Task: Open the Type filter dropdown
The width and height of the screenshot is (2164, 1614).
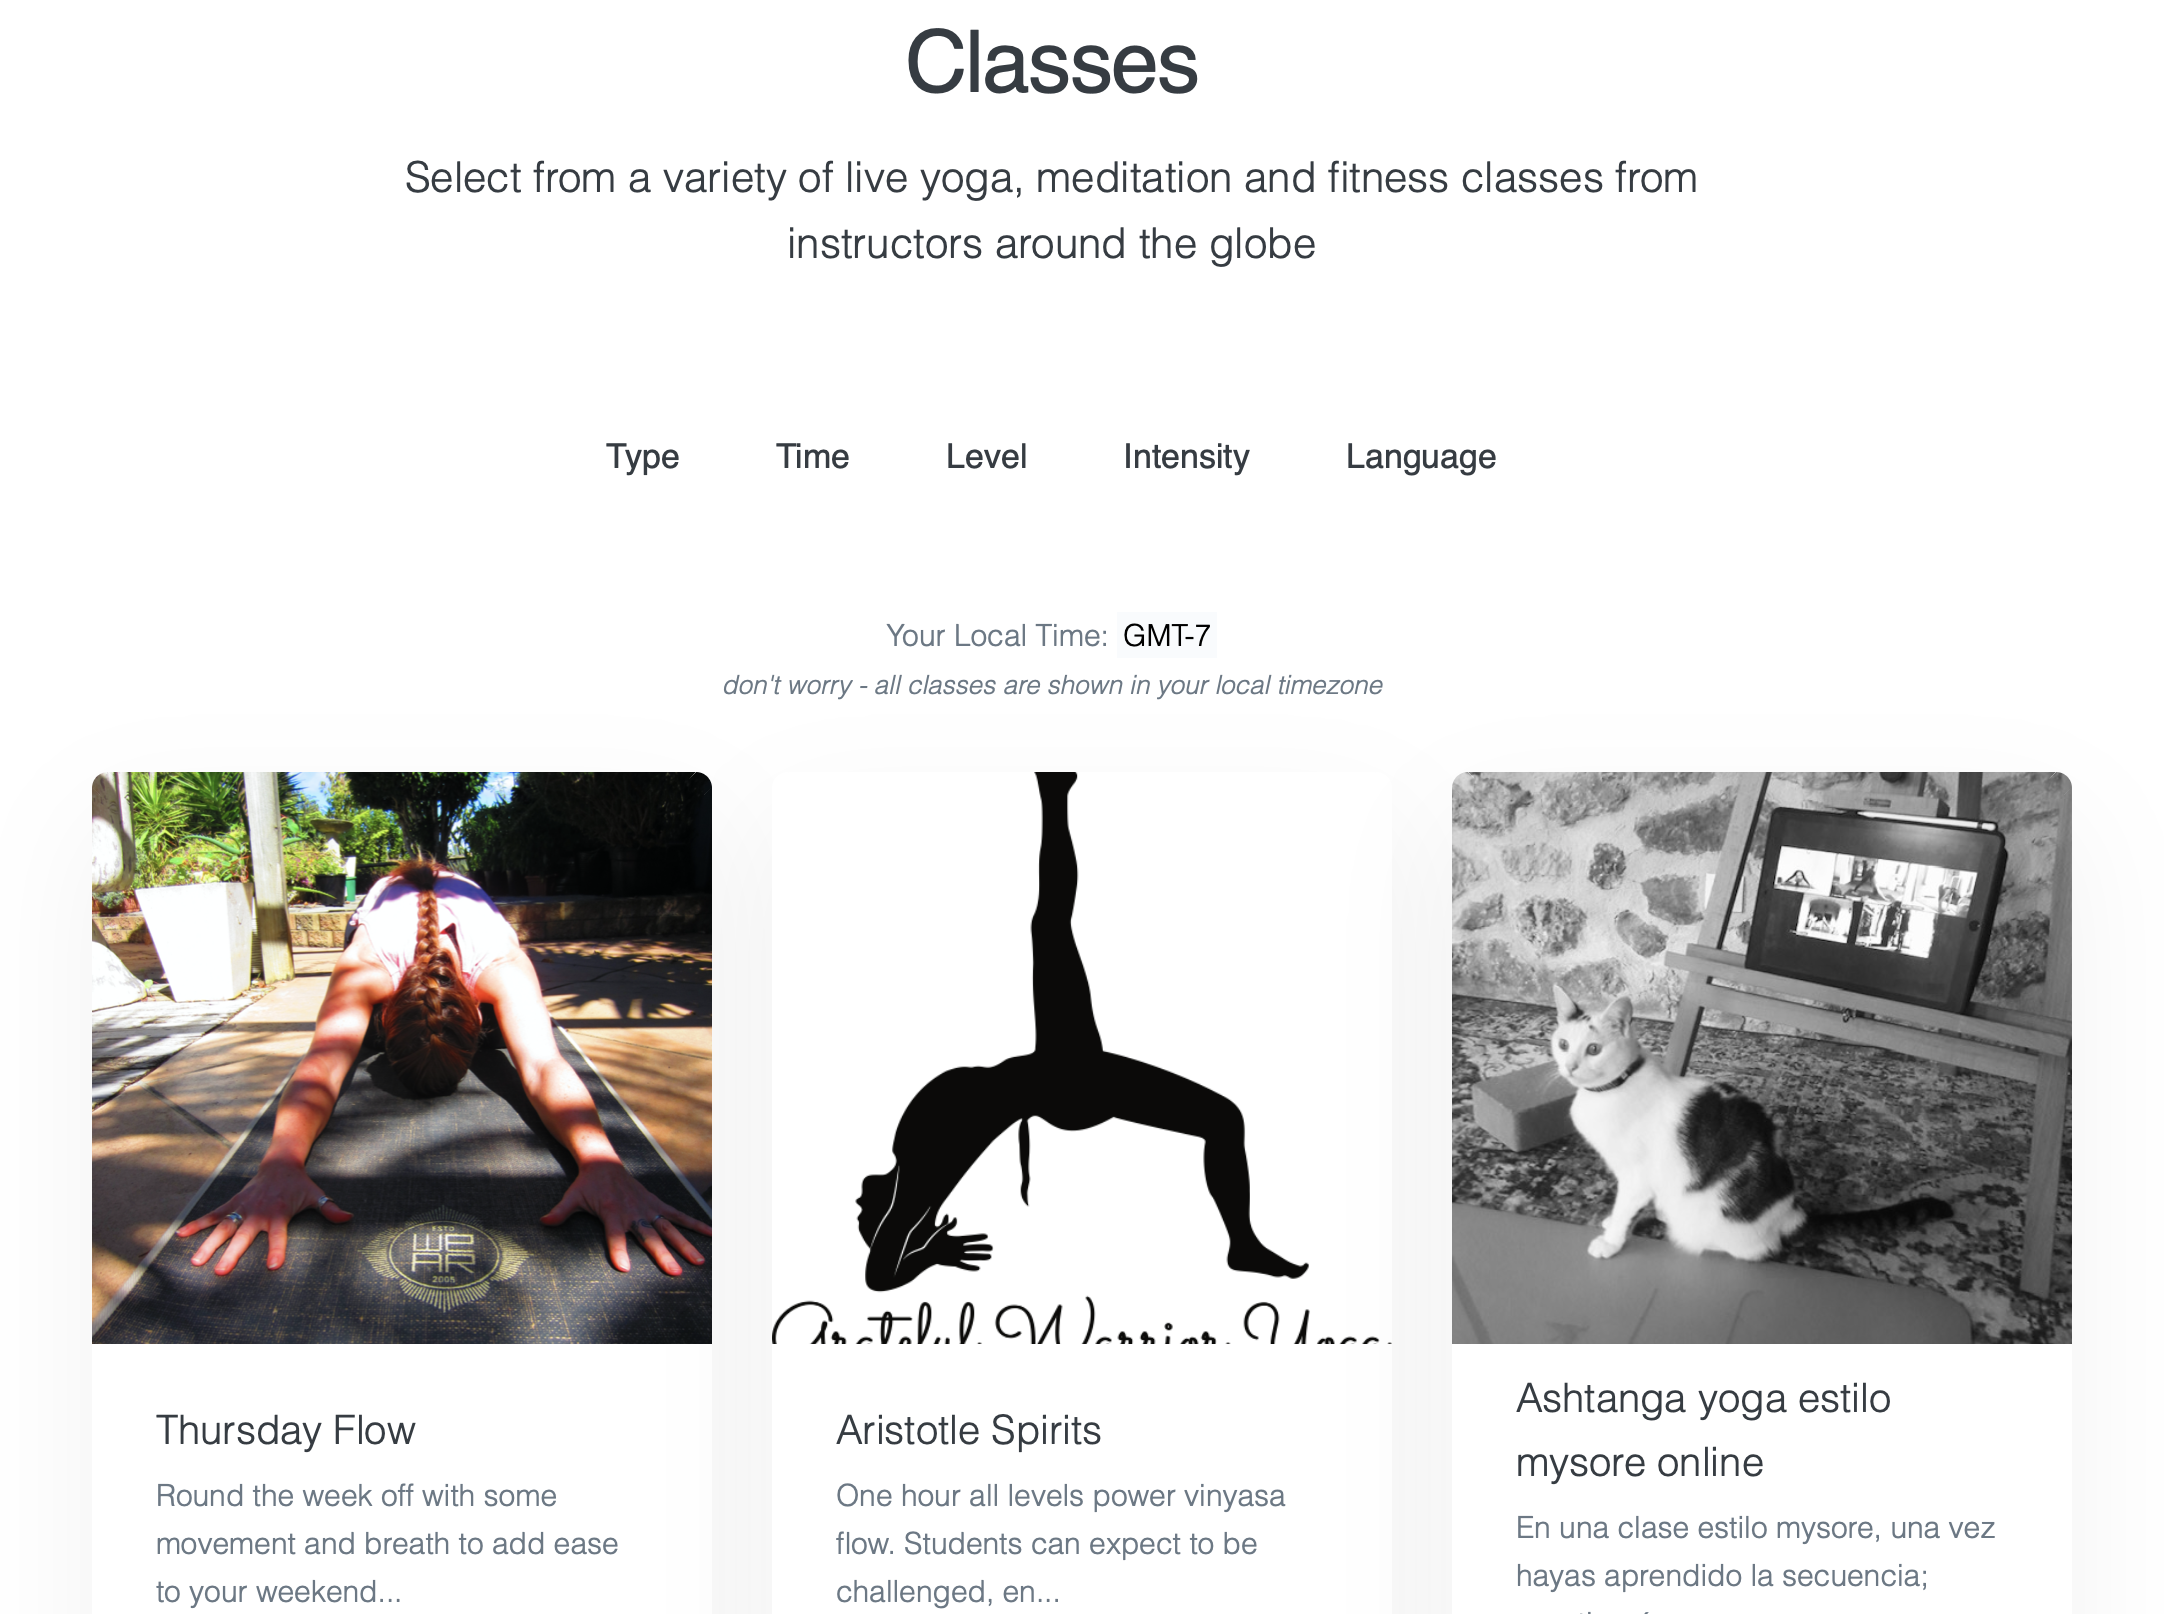Action: click(x=642, y=457)
